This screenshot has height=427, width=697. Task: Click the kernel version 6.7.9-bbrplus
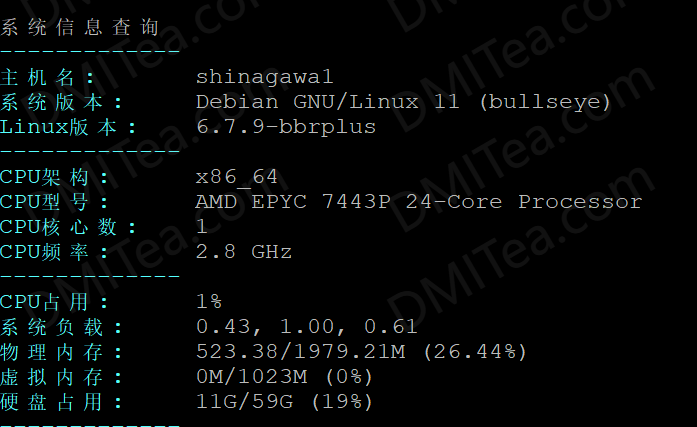[286, 128]
